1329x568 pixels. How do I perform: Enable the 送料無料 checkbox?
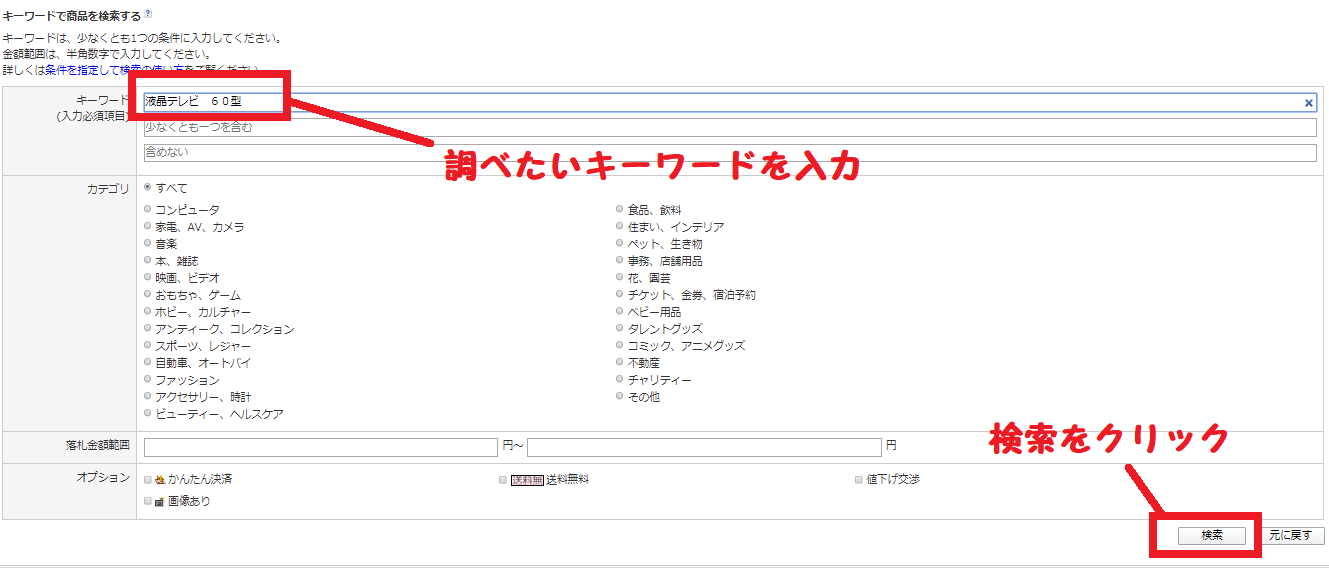[x=503, y=480]
